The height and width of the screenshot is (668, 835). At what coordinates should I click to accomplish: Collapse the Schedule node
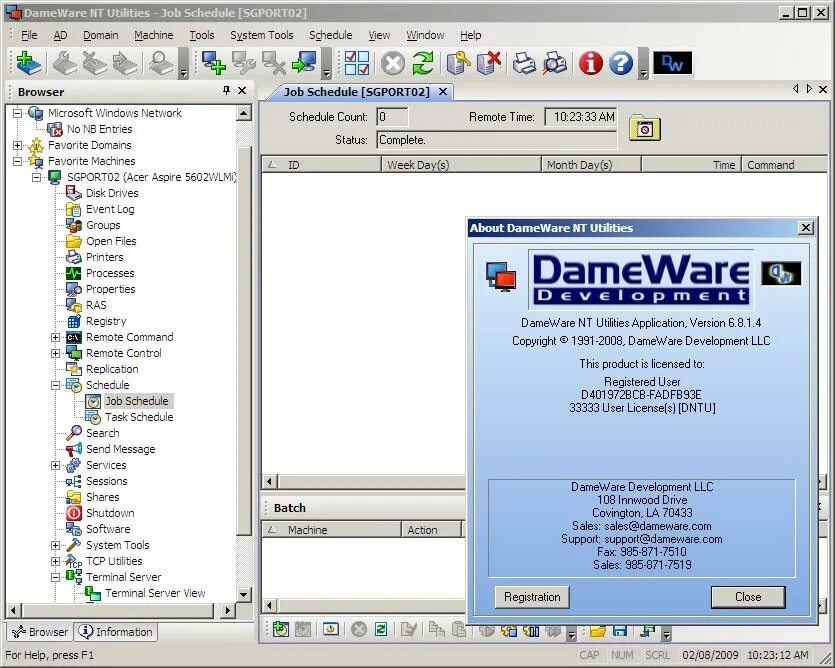click(x=55, y=385)
